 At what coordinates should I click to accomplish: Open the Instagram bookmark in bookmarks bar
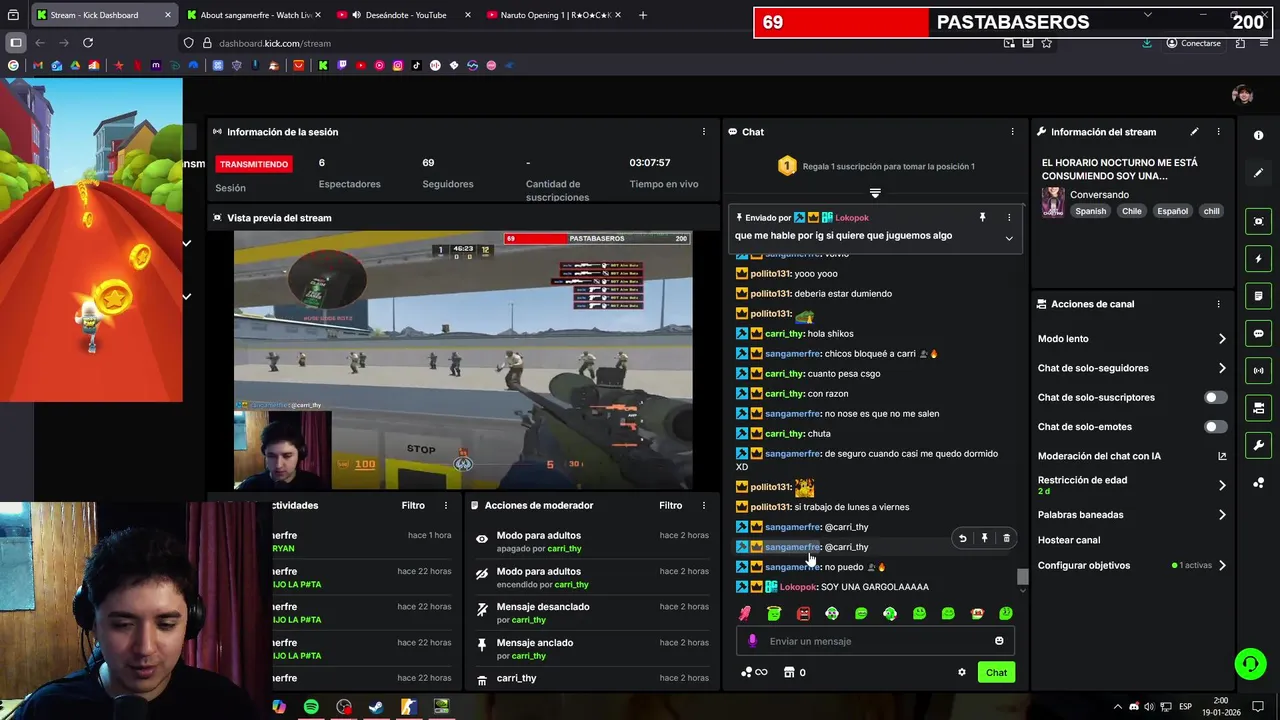[x=398, y=65]
